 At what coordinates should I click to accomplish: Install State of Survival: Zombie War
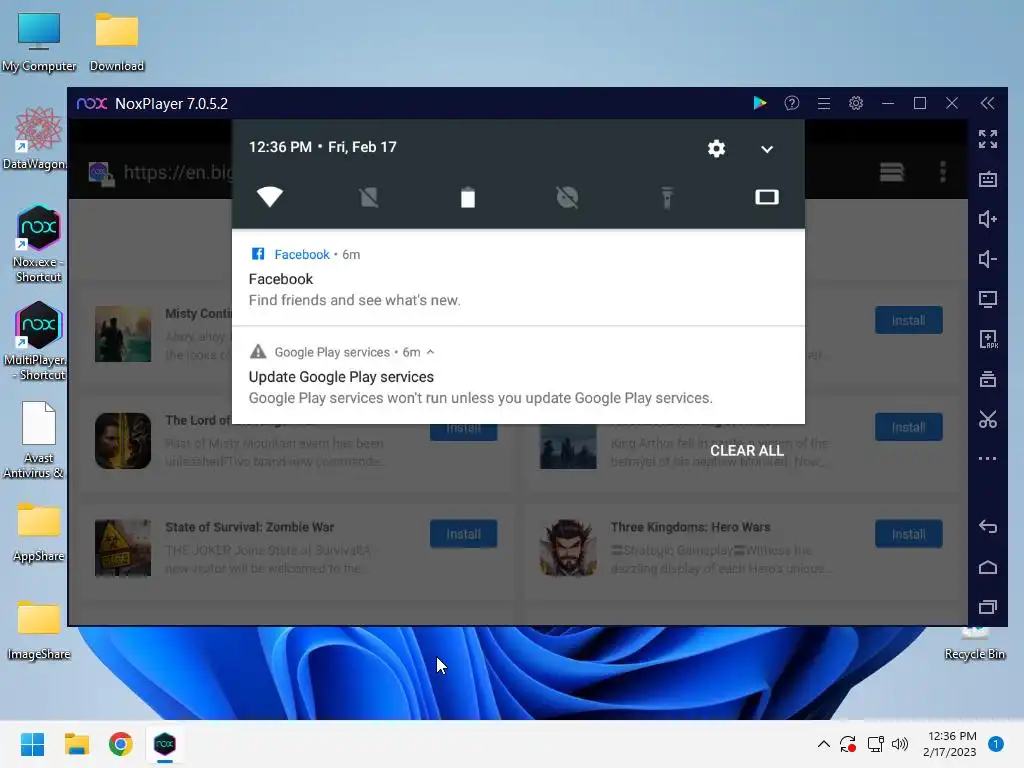(463, 534)
